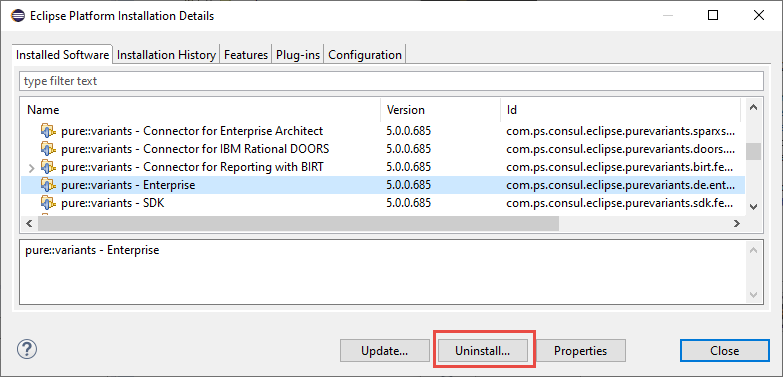The width and height of the screenshot is (783, 377).
Task: Click the Eclipse logo in title bar
Action: point(17,15)
